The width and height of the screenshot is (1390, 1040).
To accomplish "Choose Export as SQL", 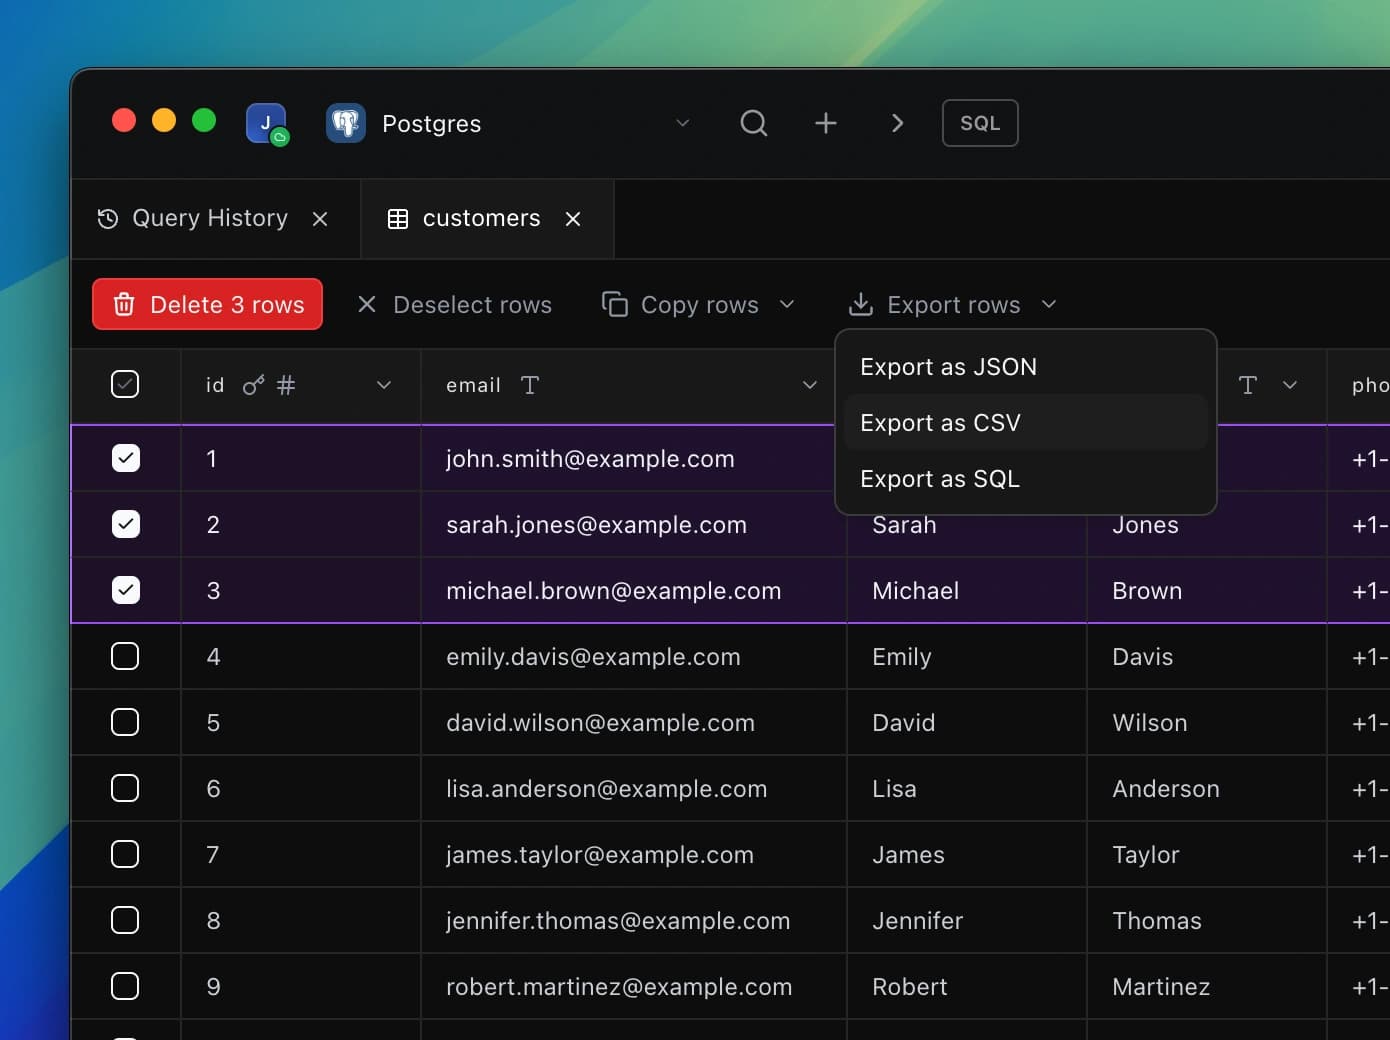I will tap(1026, 479).
